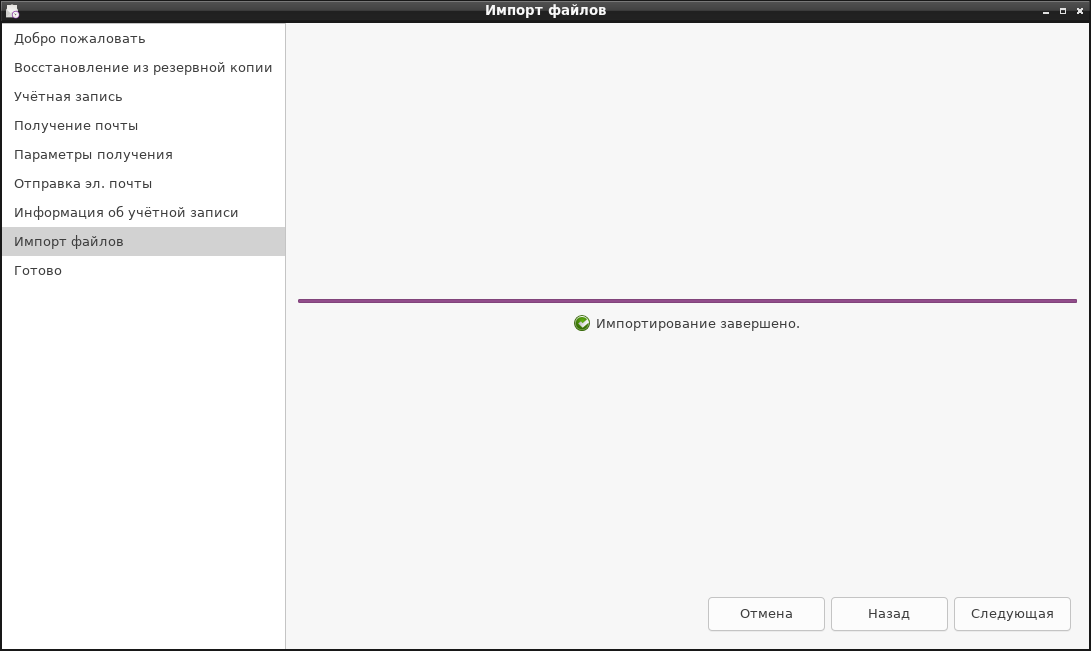Screen dimensions: 1091x651
Task: Proceed with the Следующая button
Action: click(x=1012, y=614)
